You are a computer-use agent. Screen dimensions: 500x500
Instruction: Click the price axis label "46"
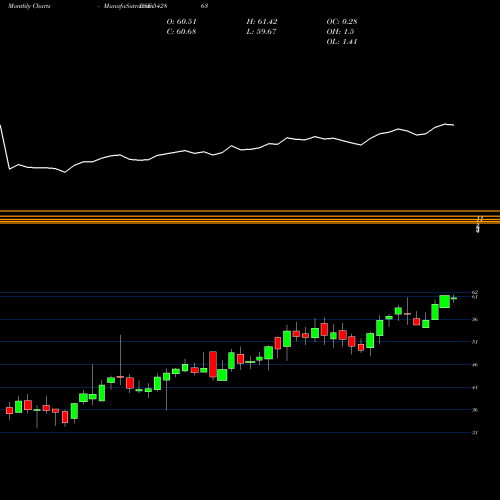475,365
